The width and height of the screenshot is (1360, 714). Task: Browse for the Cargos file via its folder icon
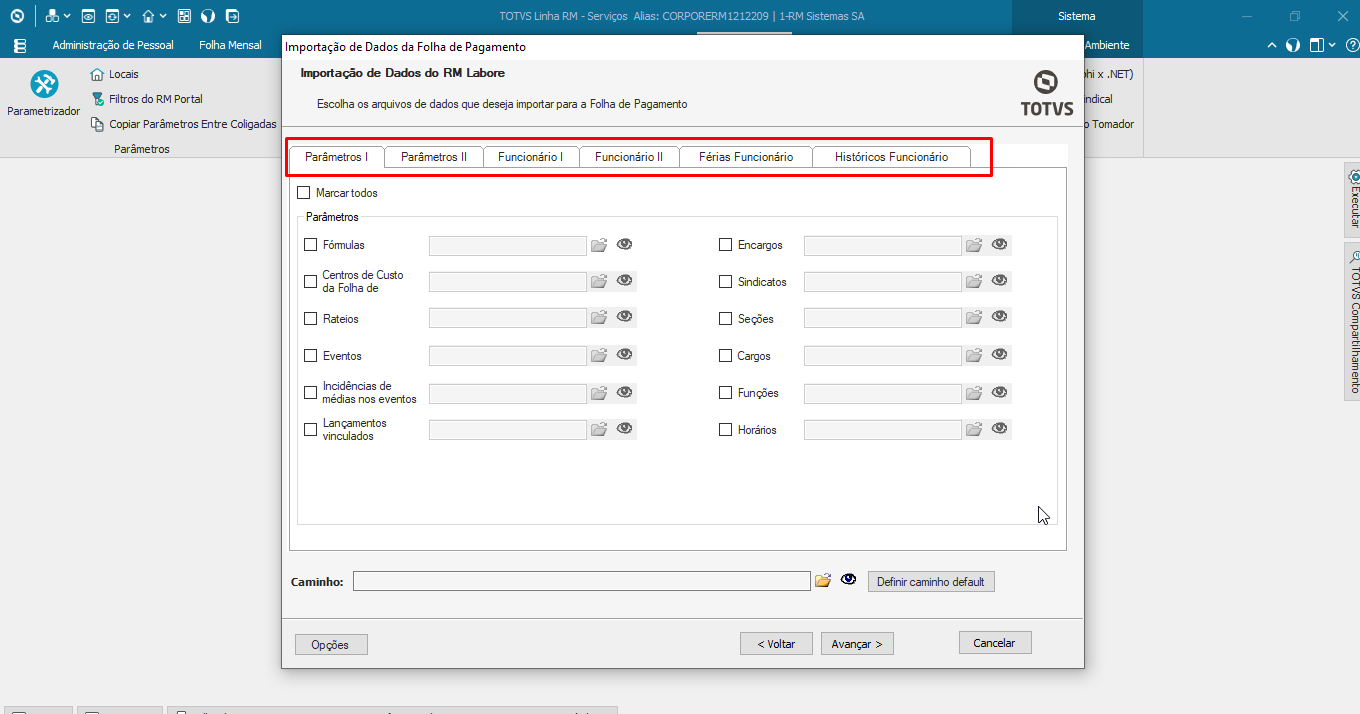(x=974, y=356)
